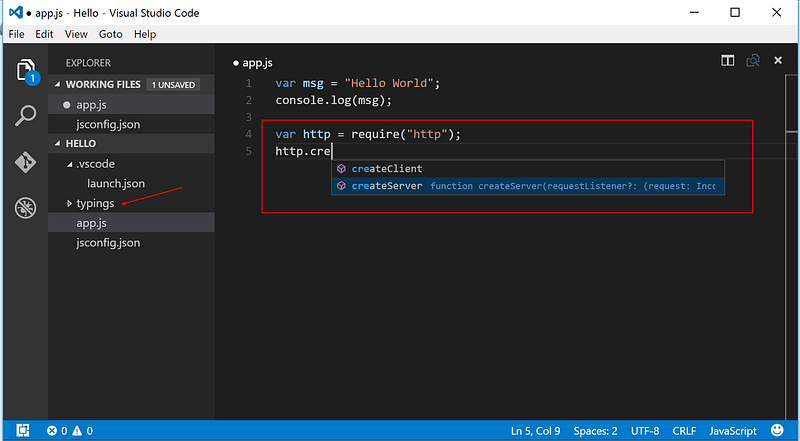Open jsconfig.json in HELLO folder

coord(131,242)
